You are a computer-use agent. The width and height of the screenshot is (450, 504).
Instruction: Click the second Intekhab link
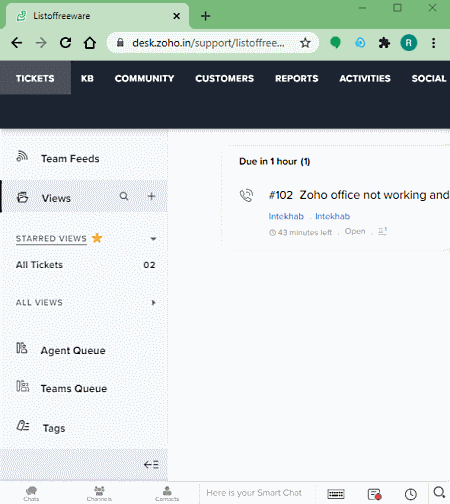pyautogui.click(x=332, y=216)
